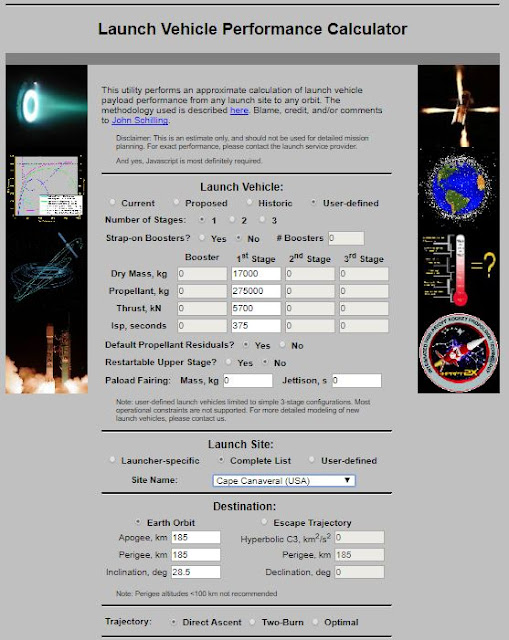Set number of stages to 3
This screenshot has height=640, width=509.
tap(262, 220)
